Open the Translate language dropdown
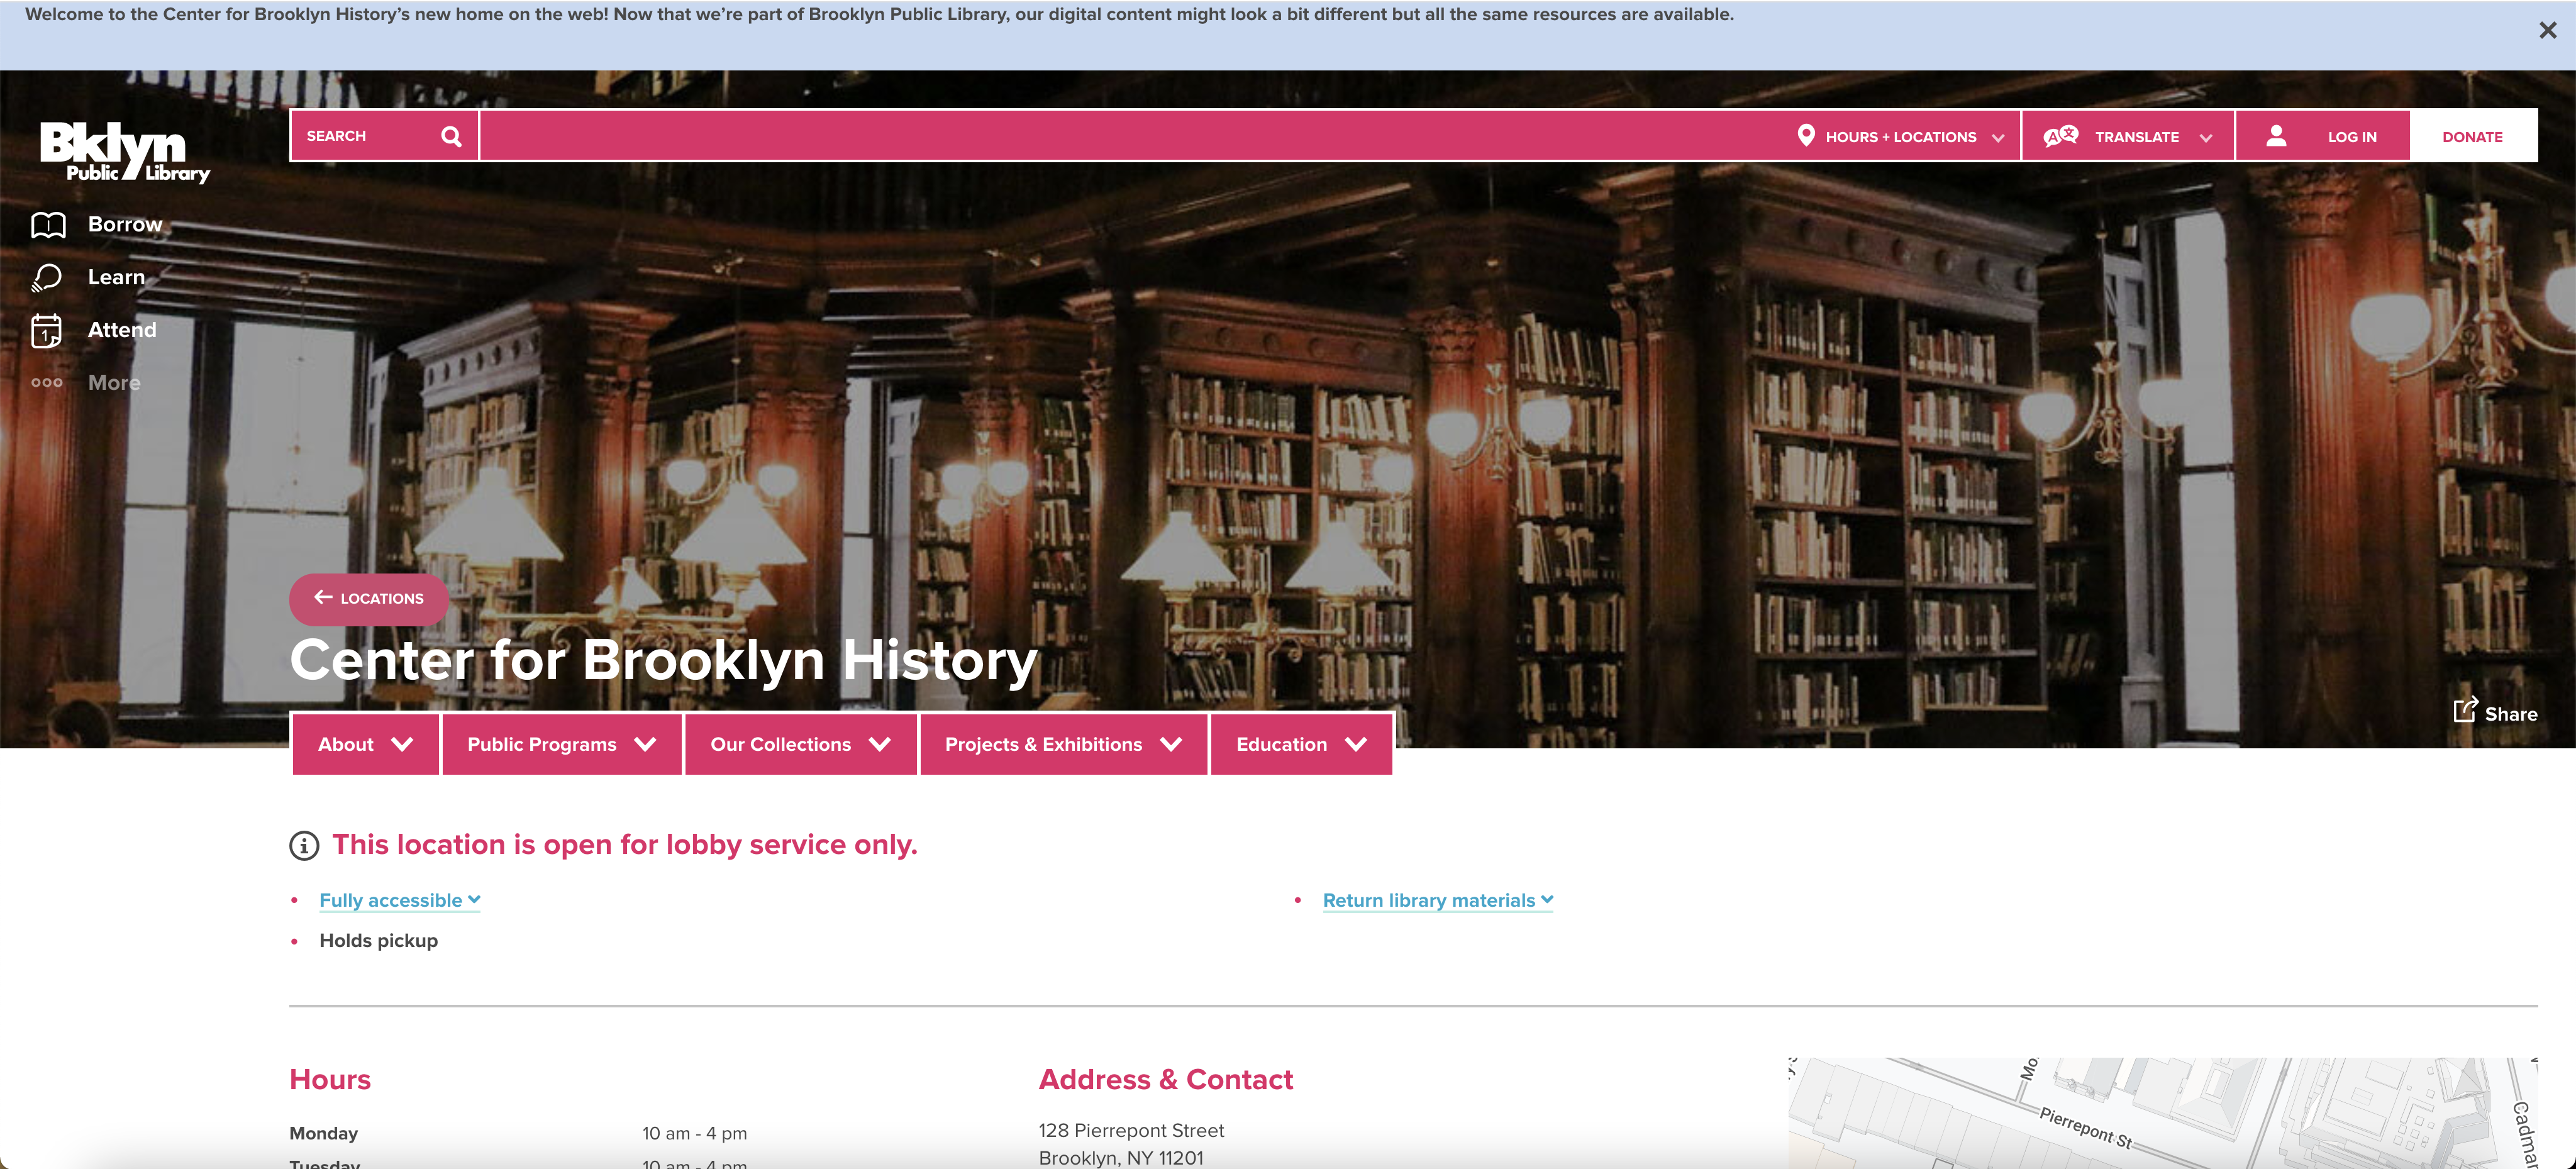The height and width of the screenshot is (1169, 2576). (x=2128, y=137)
